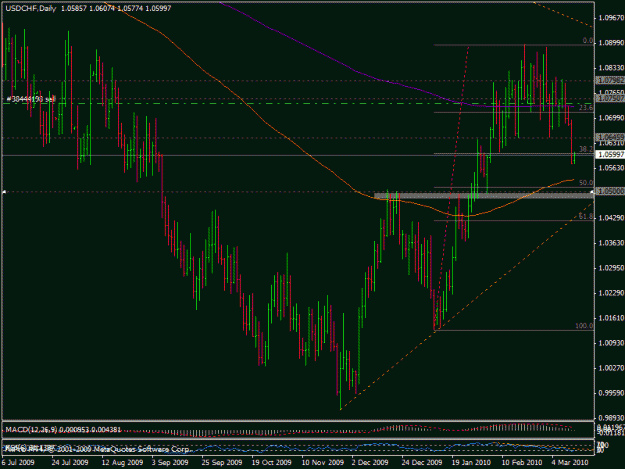Select the 50.0 Fibonacci level label

pos(586,183)
